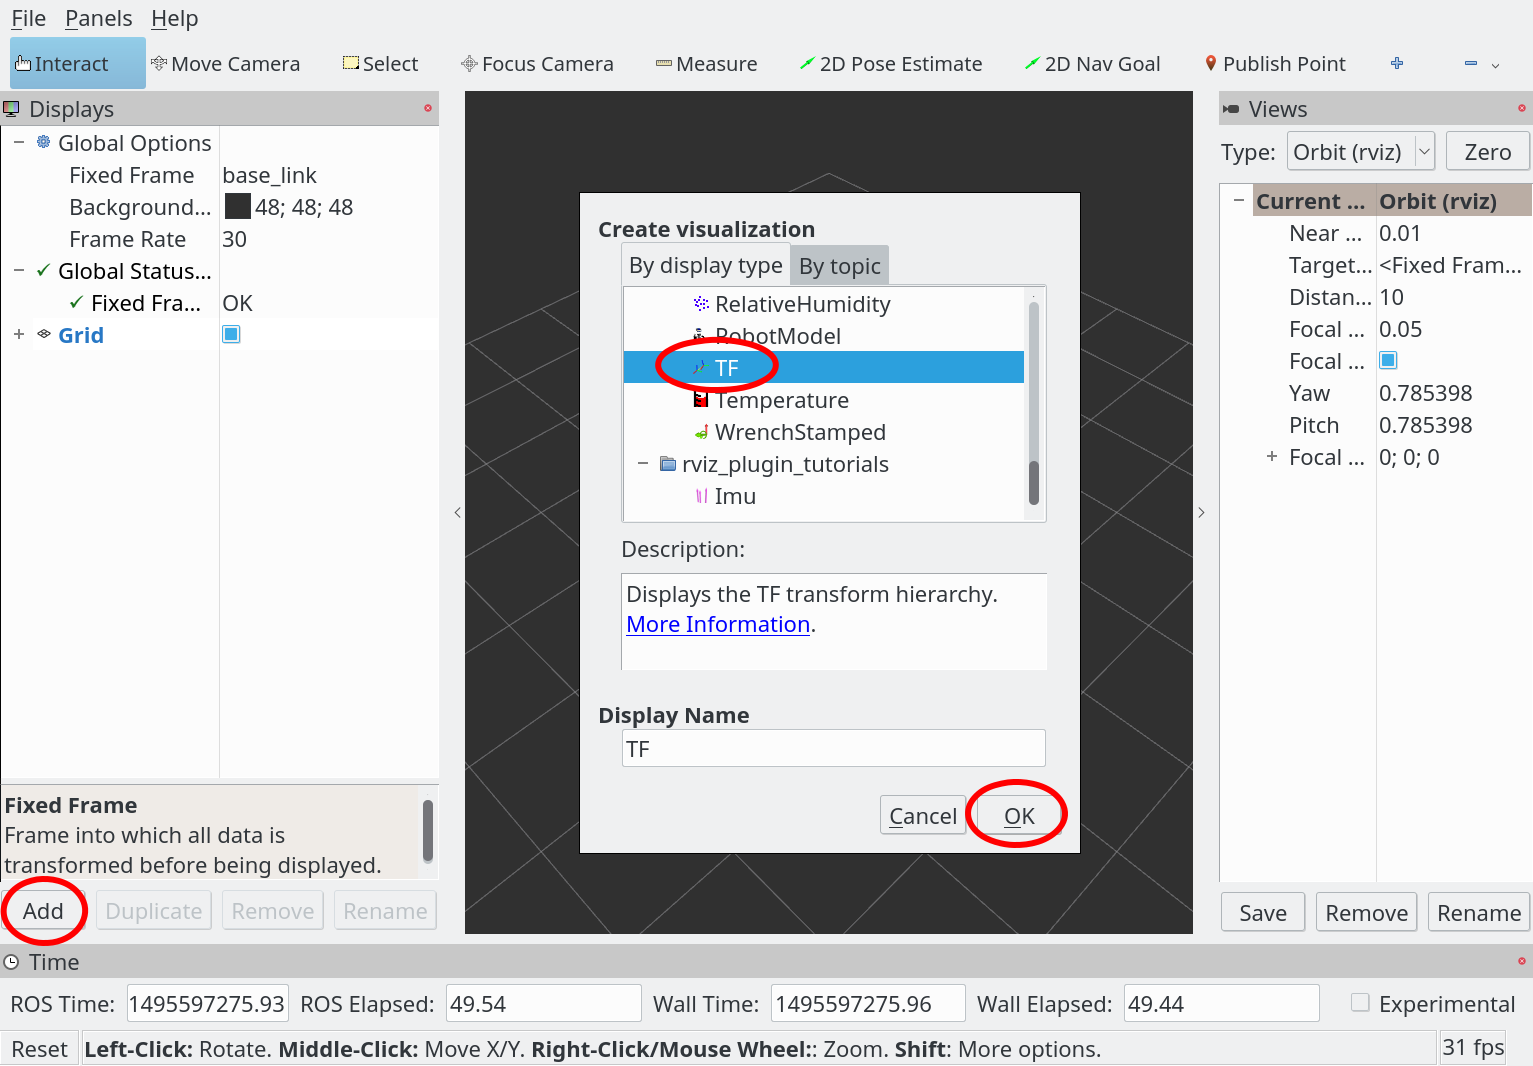Click the Zero button in Views

pyautogui.click(x=1487, y=152)
